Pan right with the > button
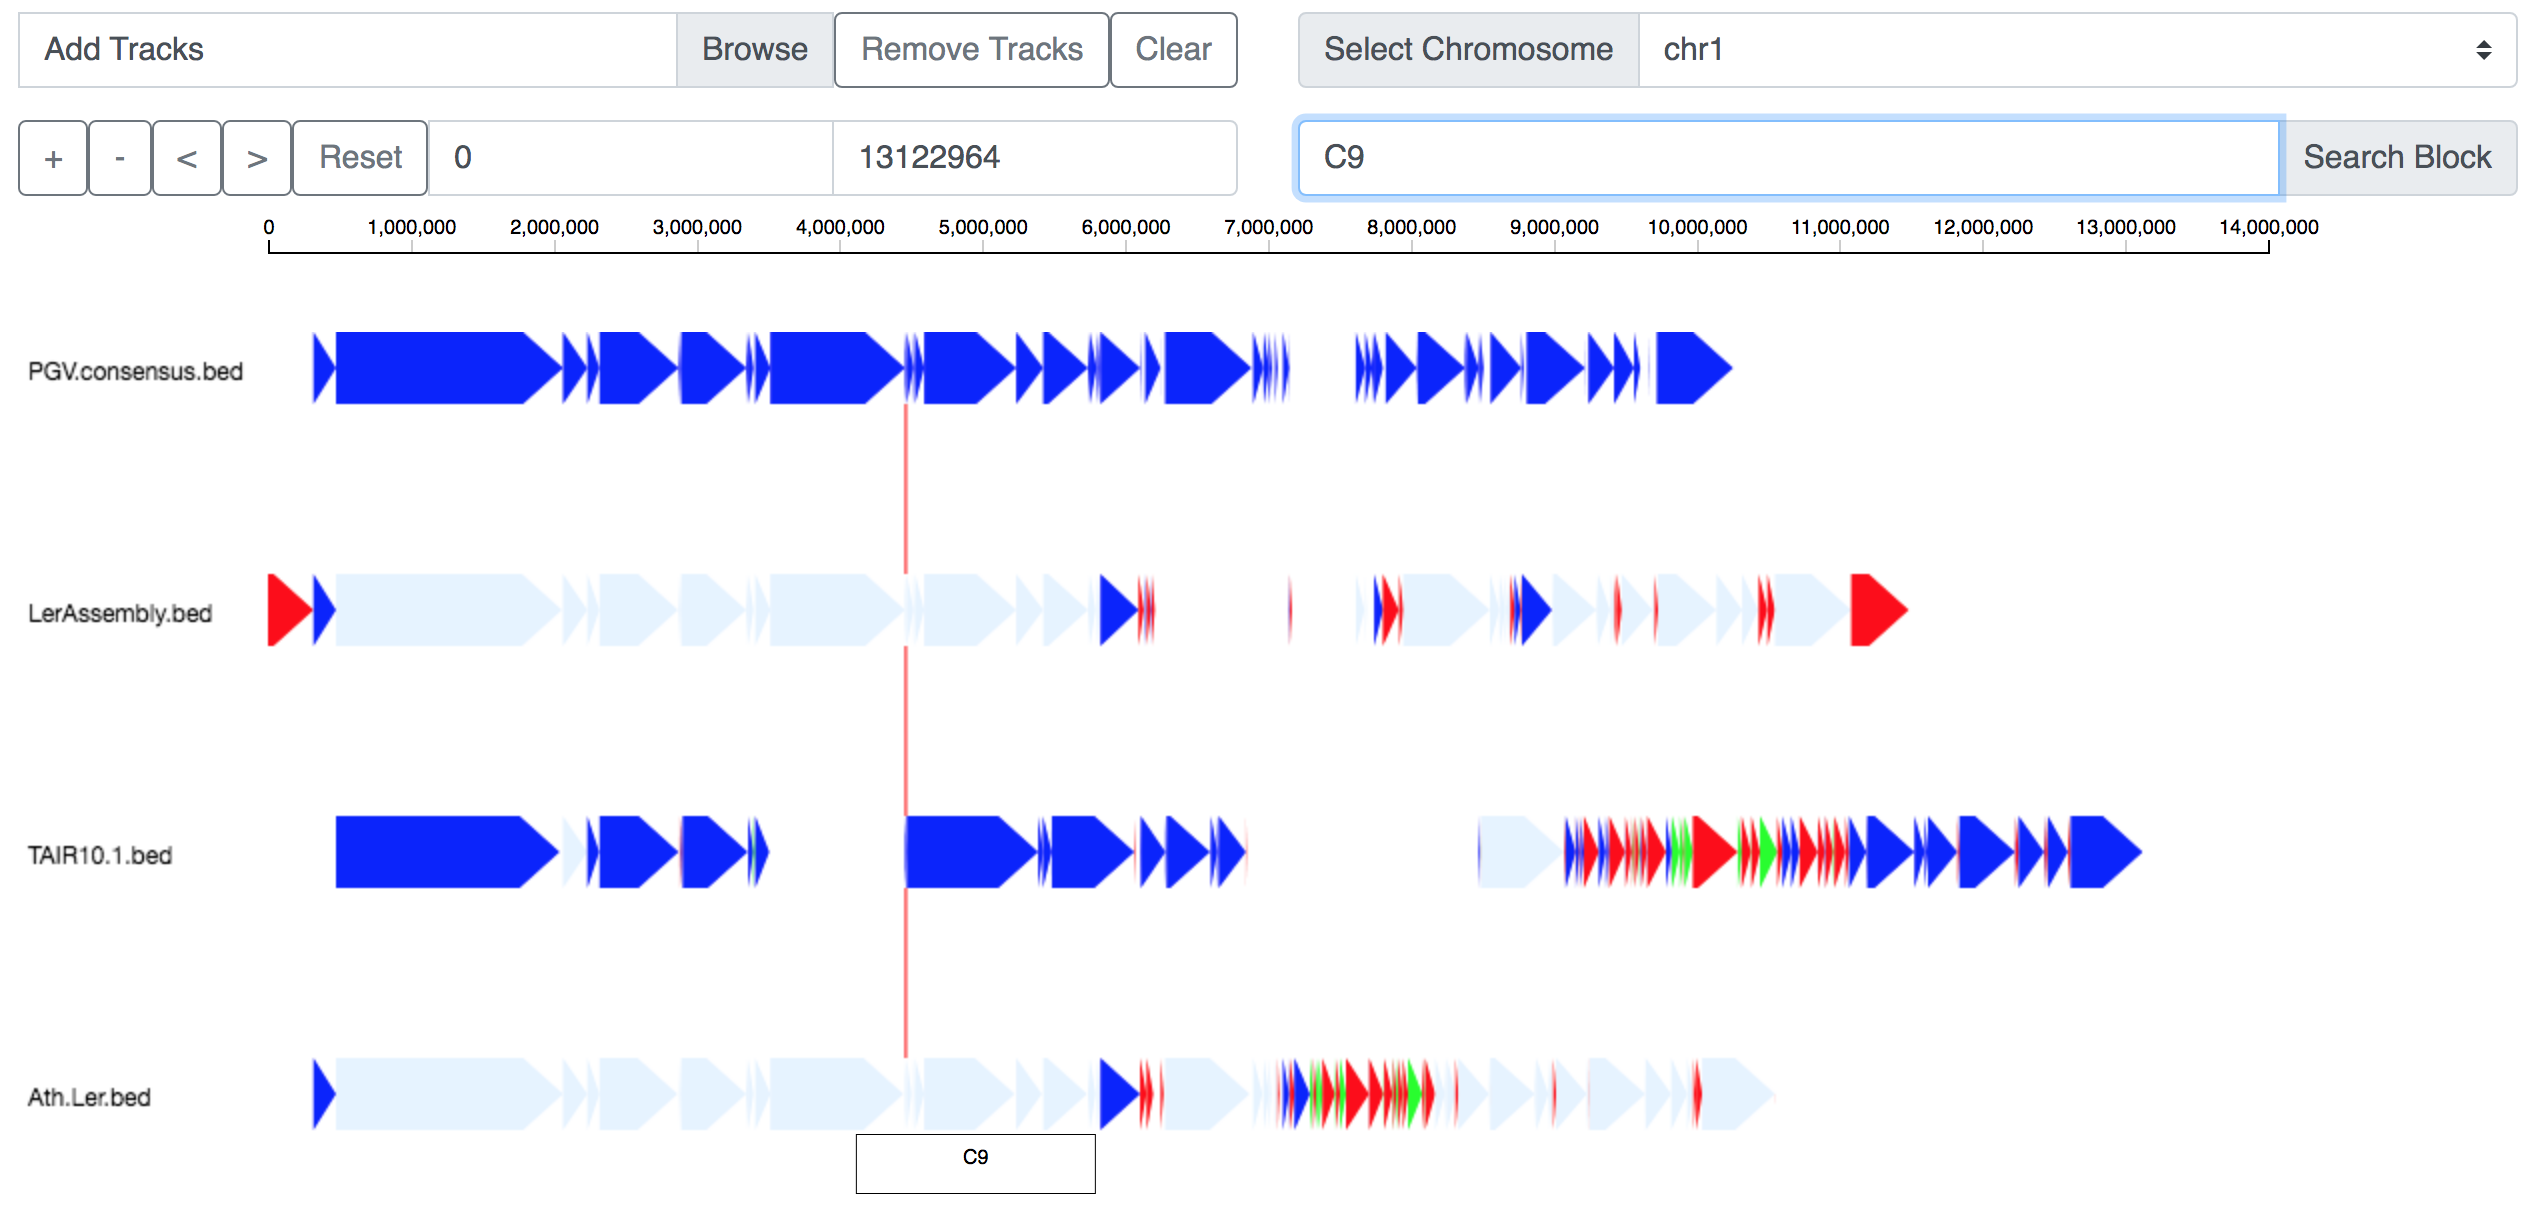The width and height of the screenshot is (2542, 1228). point(257,158)
